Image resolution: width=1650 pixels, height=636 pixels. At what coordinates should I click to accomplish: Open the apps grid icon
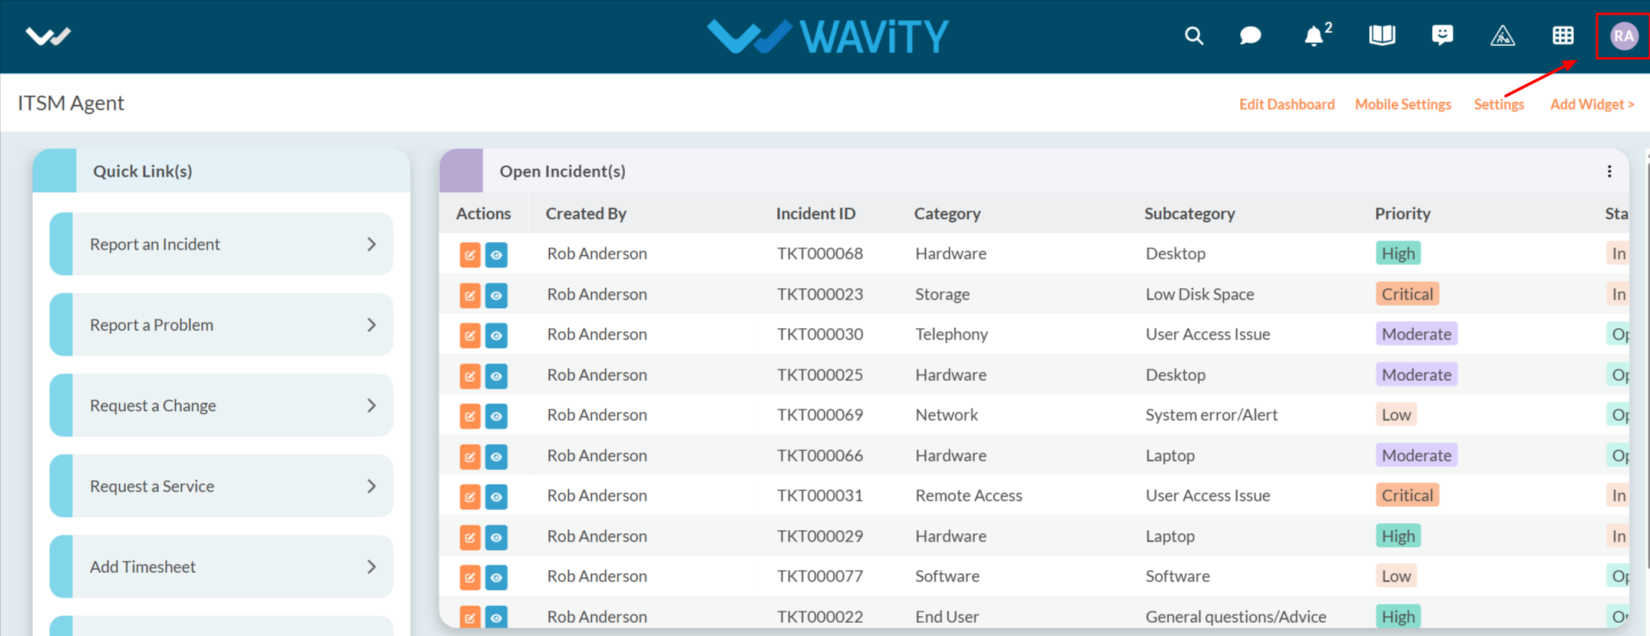(1563, 36)
